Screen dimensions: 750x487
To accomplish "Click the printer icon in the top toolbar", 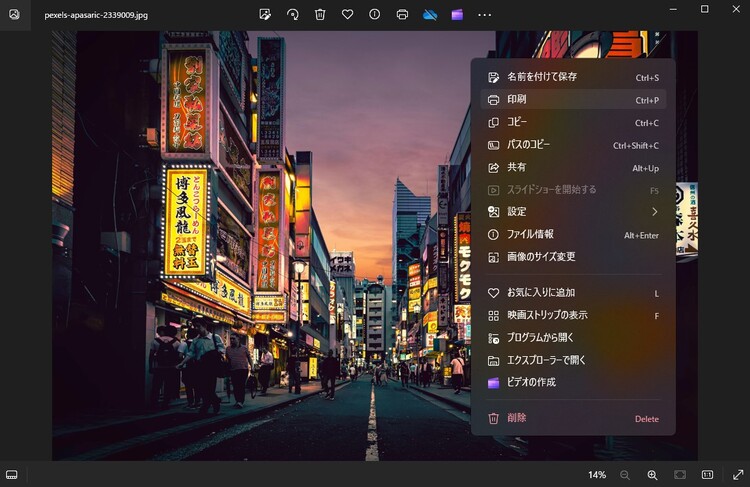I will click(402, 14).
